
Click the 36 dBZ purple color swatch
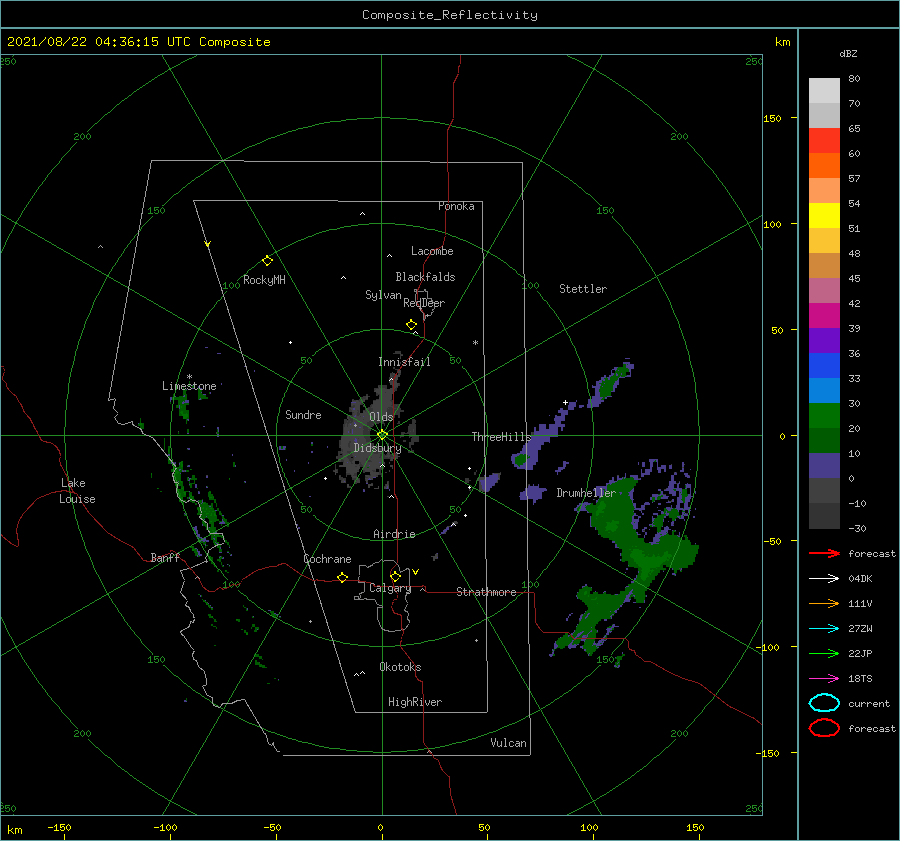pyautogui.click(x=824, y=340)
